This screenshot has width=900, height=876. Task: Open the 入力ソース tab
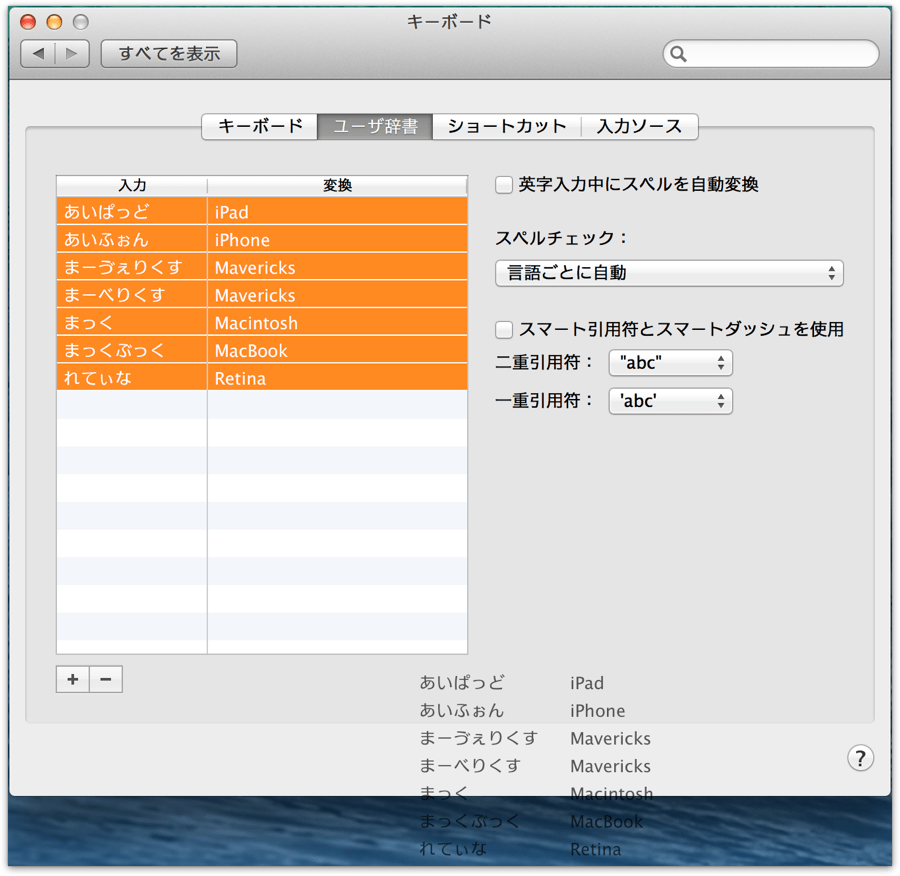[x=639, y=126]
